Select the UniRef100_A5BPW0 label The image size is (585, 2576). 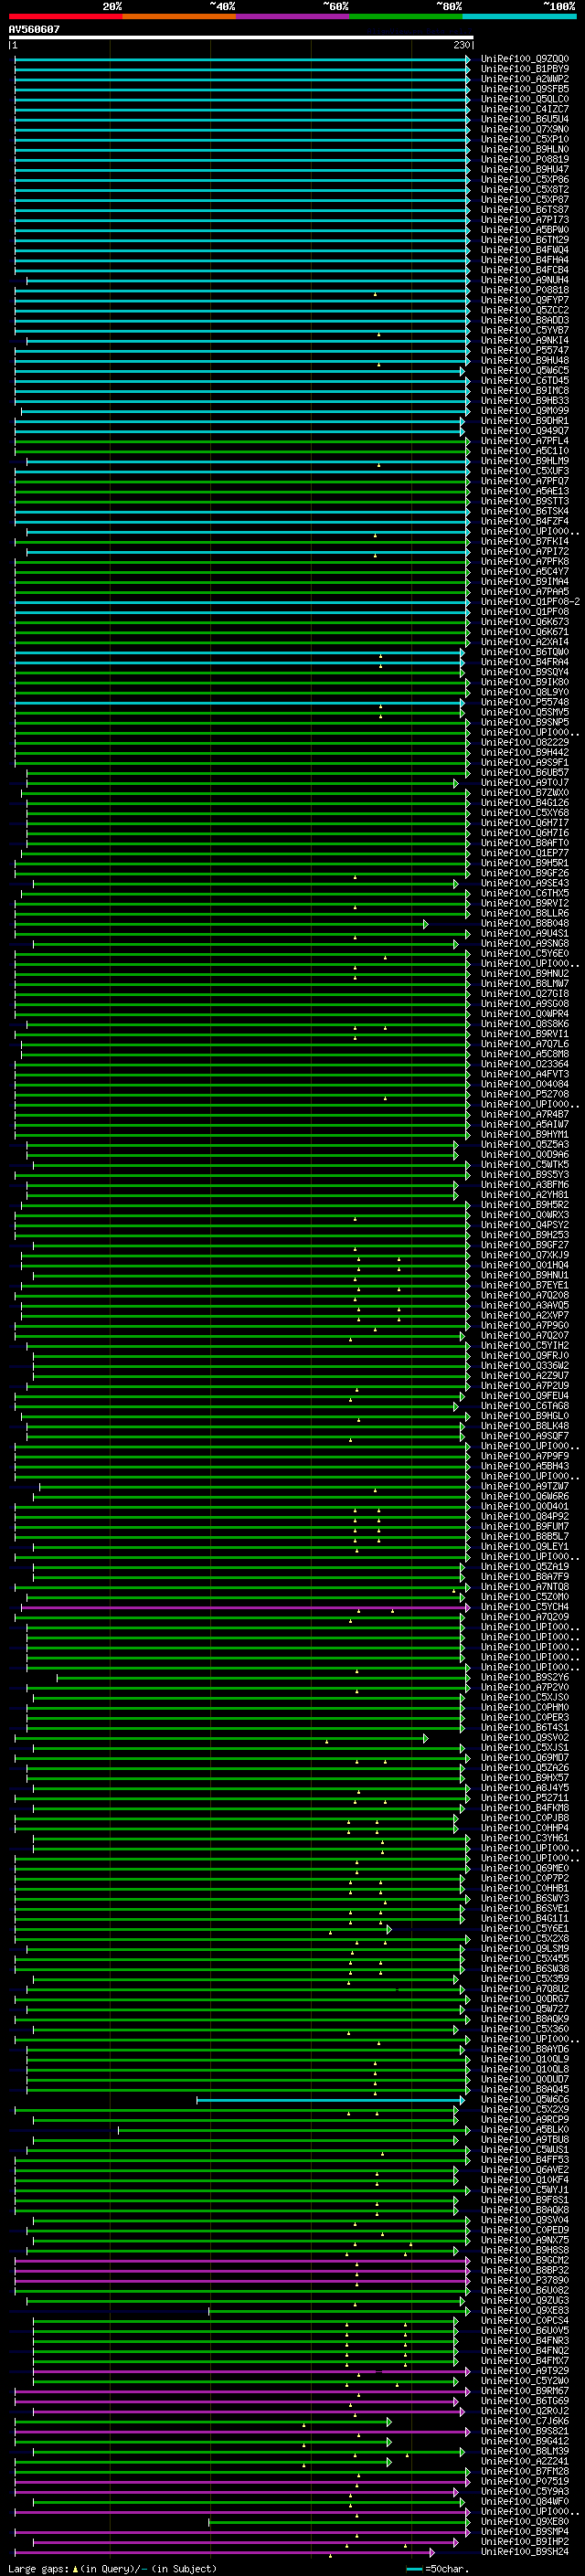click(525, 230)
